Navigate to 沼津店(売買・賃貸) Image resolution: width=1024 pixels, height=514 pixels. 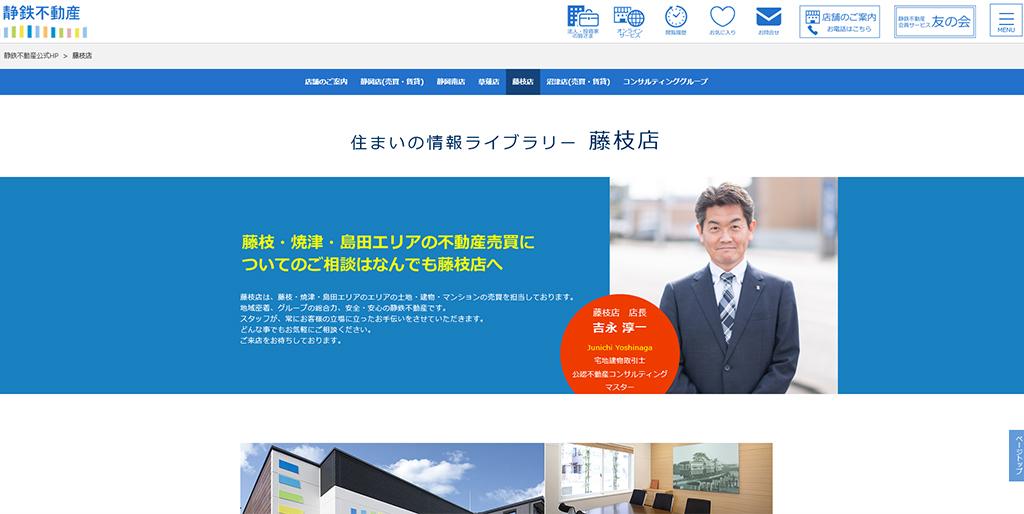click(x=579, y=81)
